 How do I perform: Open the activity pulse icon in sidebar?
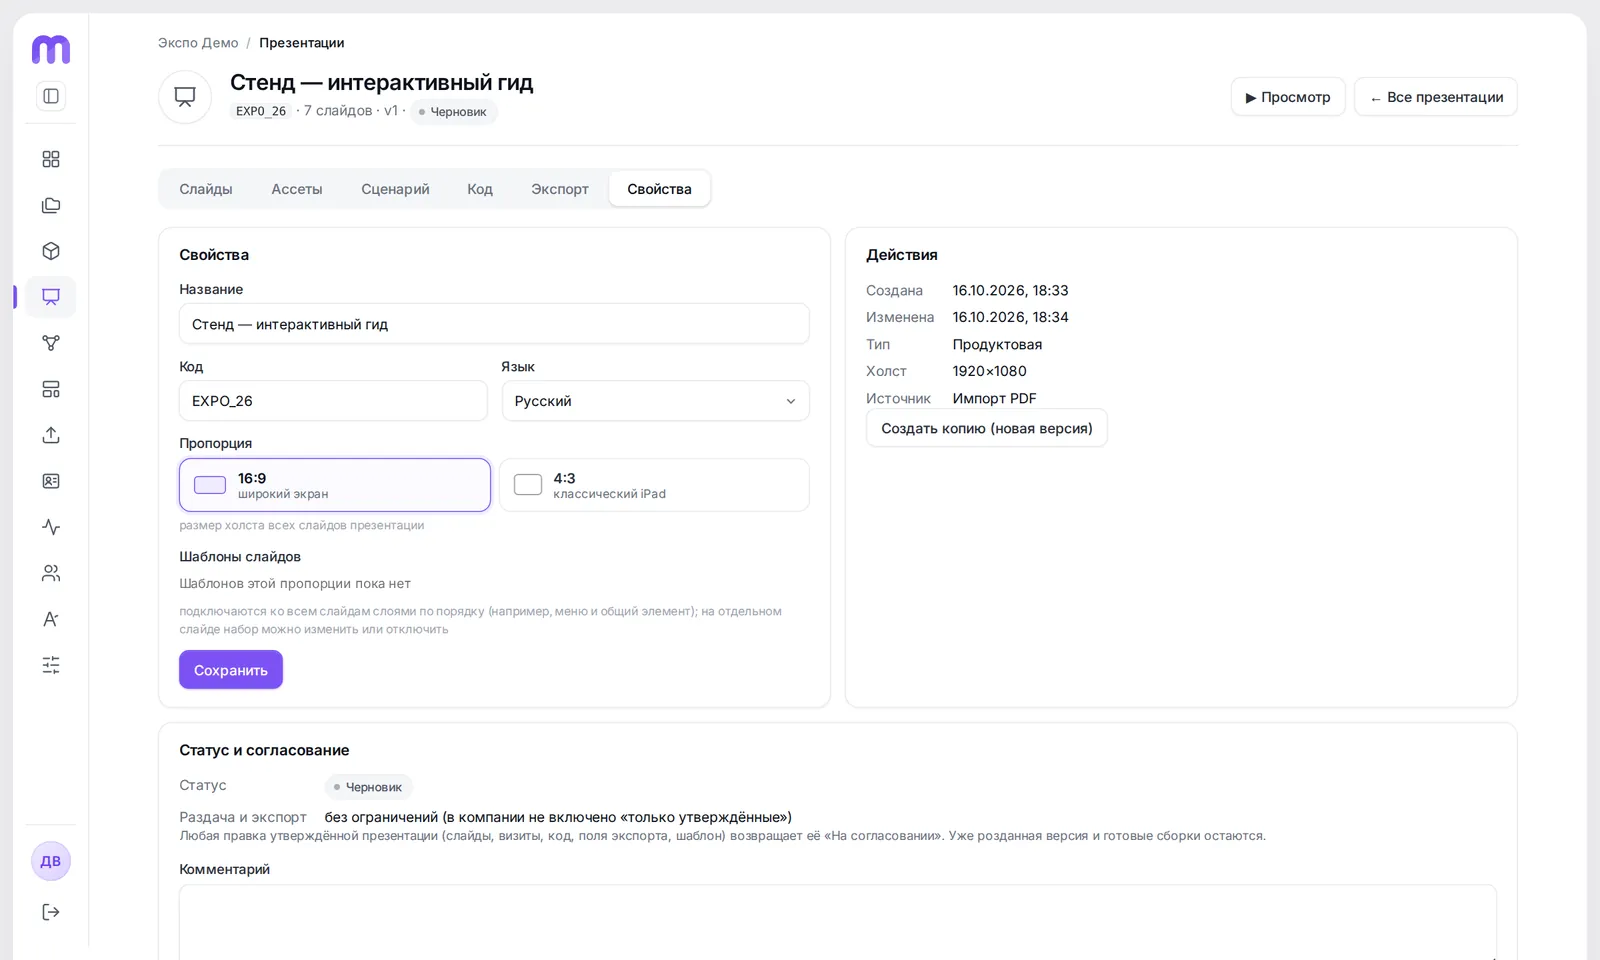point(51,527)
